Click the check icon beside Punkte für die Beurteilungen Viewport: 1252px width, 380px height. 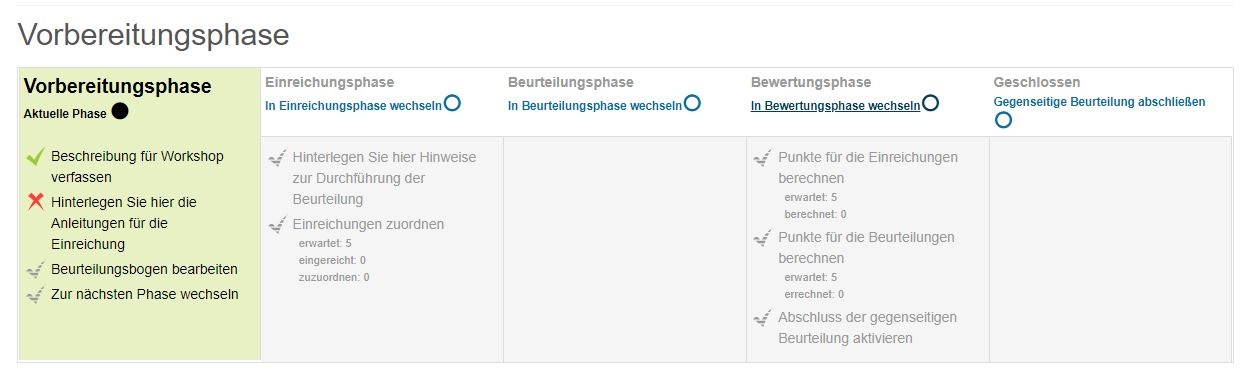(x=763, y=238)
